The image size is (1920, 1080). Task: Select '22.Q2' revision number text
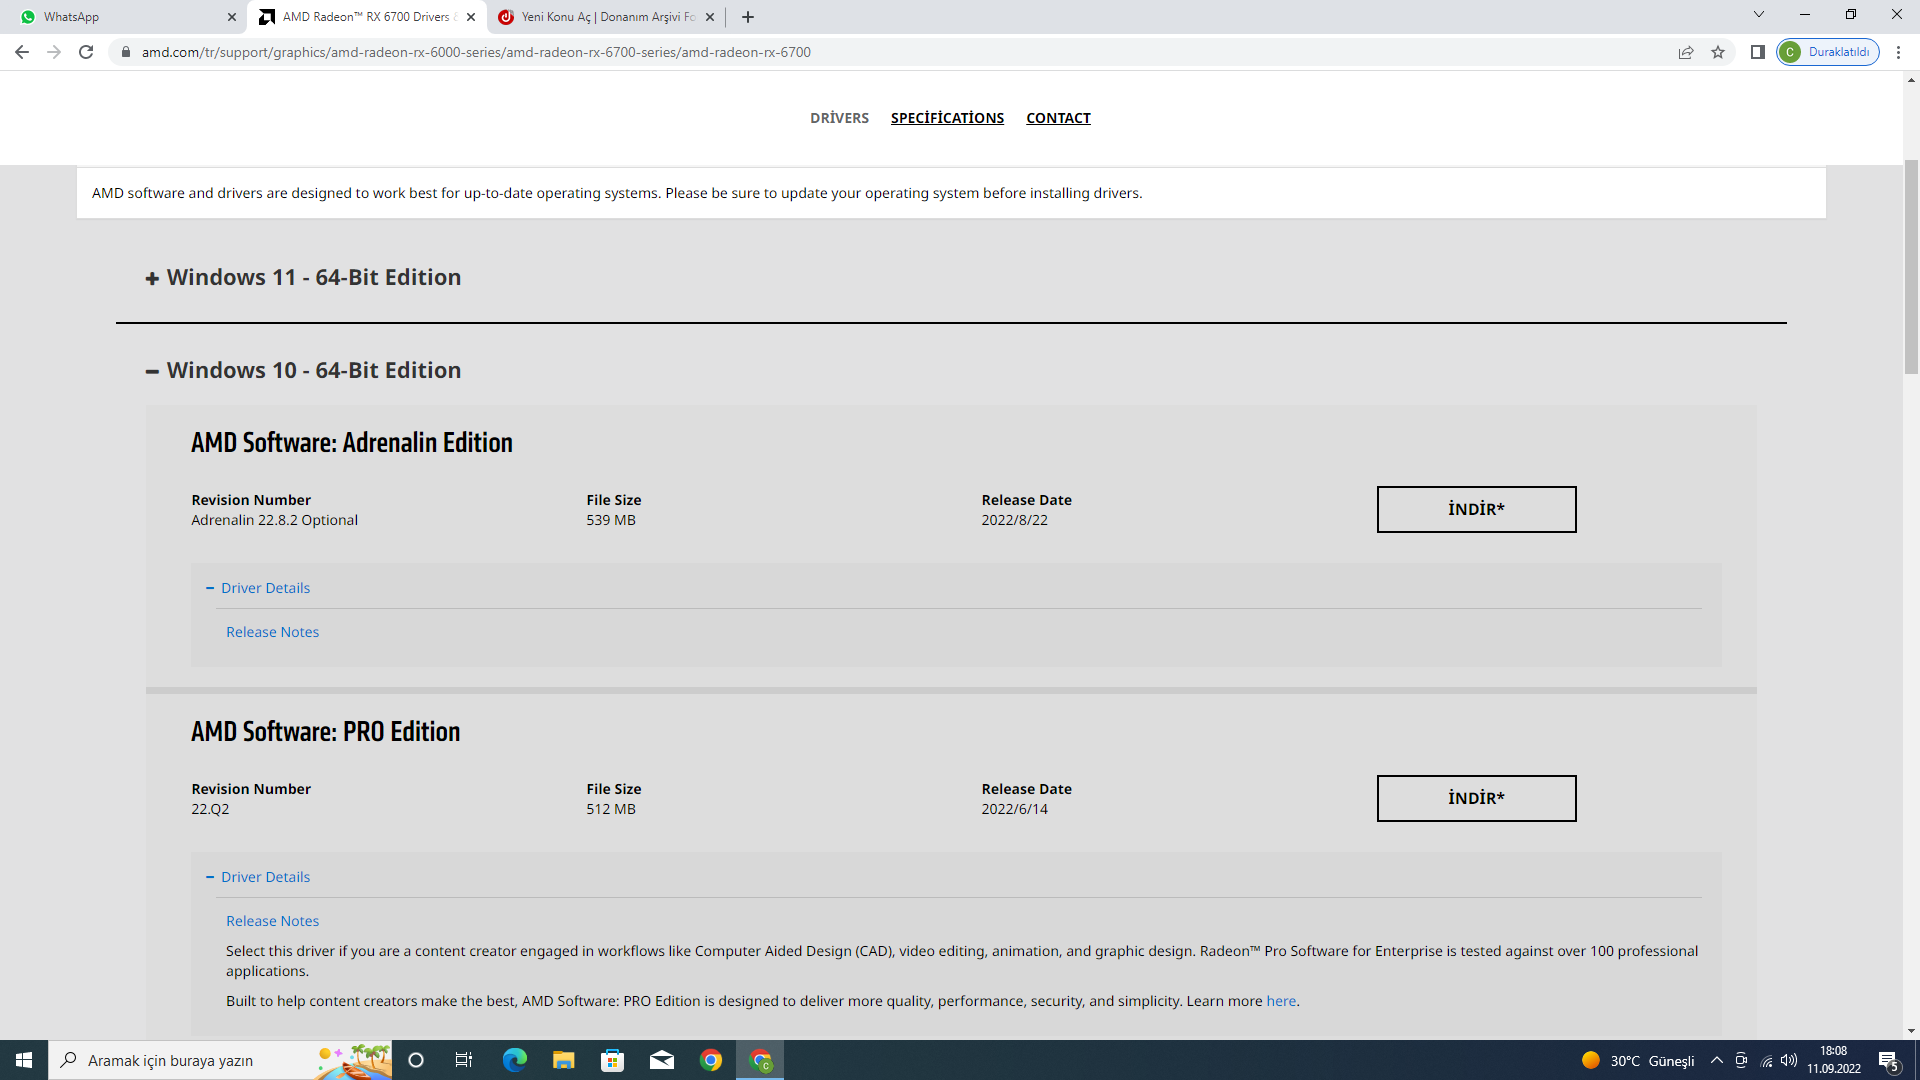coord(210,809)
